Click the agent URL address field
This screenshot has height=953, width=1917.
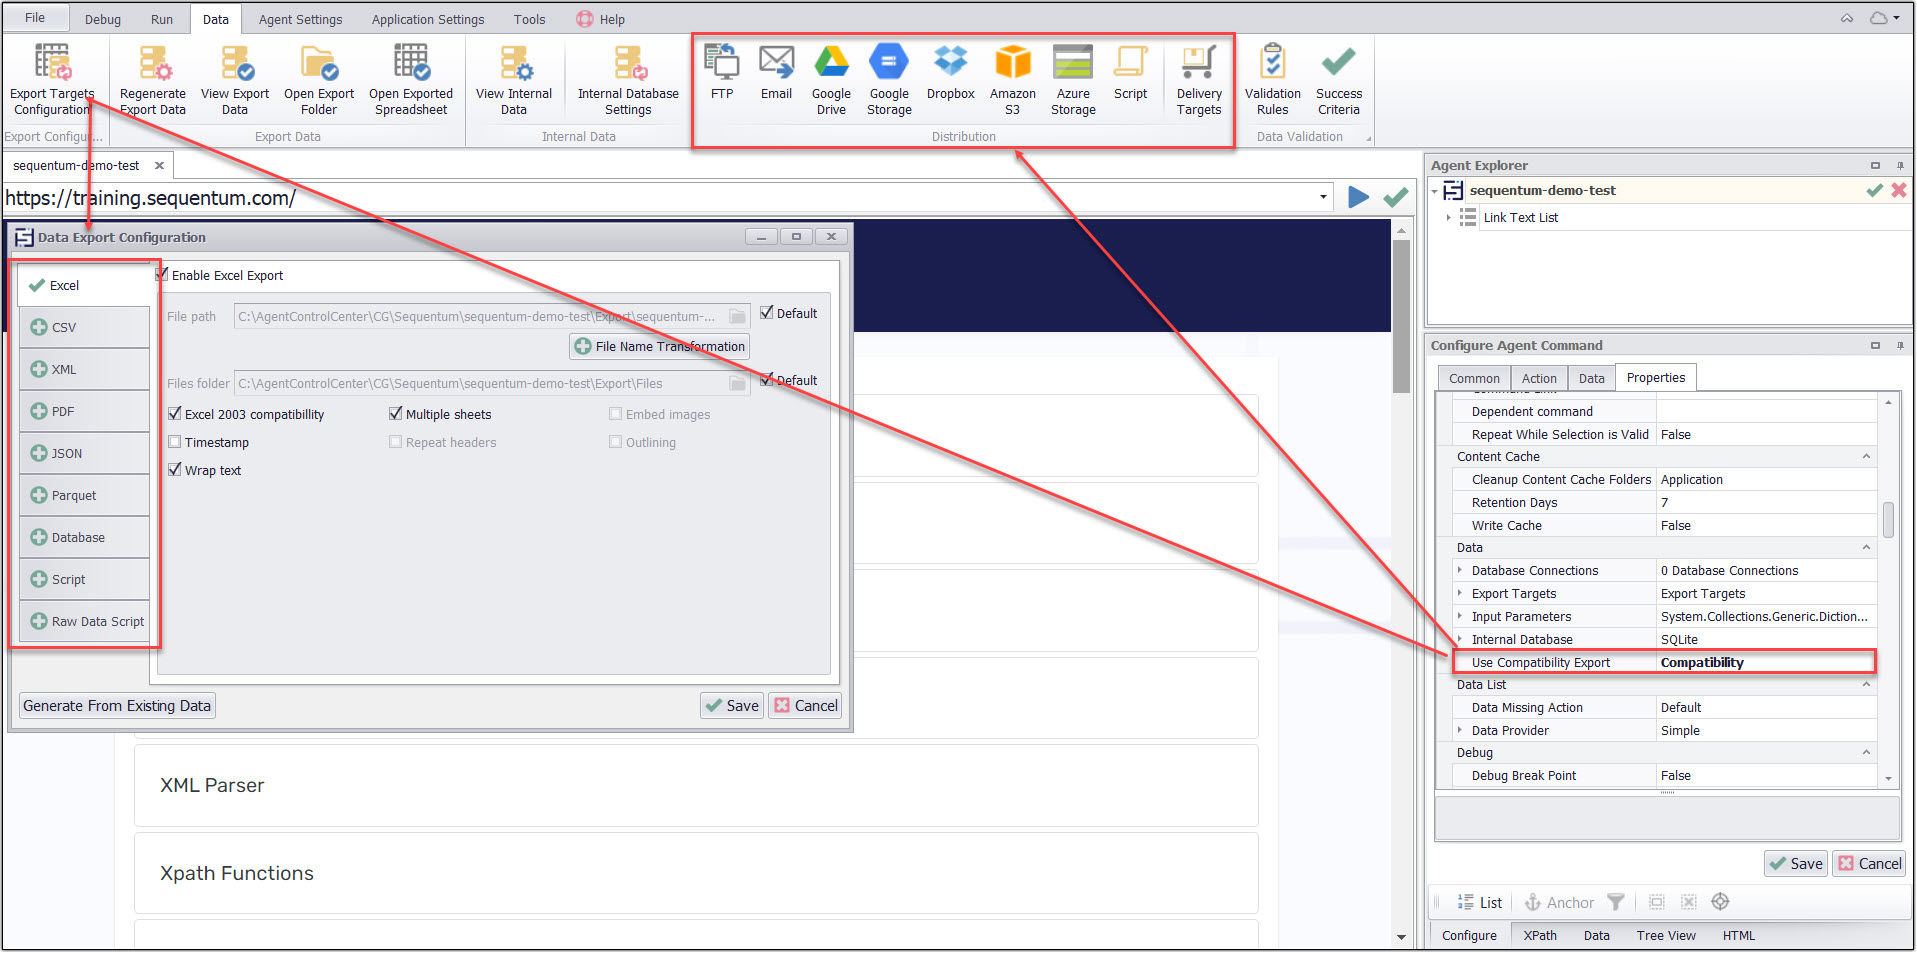tap(400, 197)
